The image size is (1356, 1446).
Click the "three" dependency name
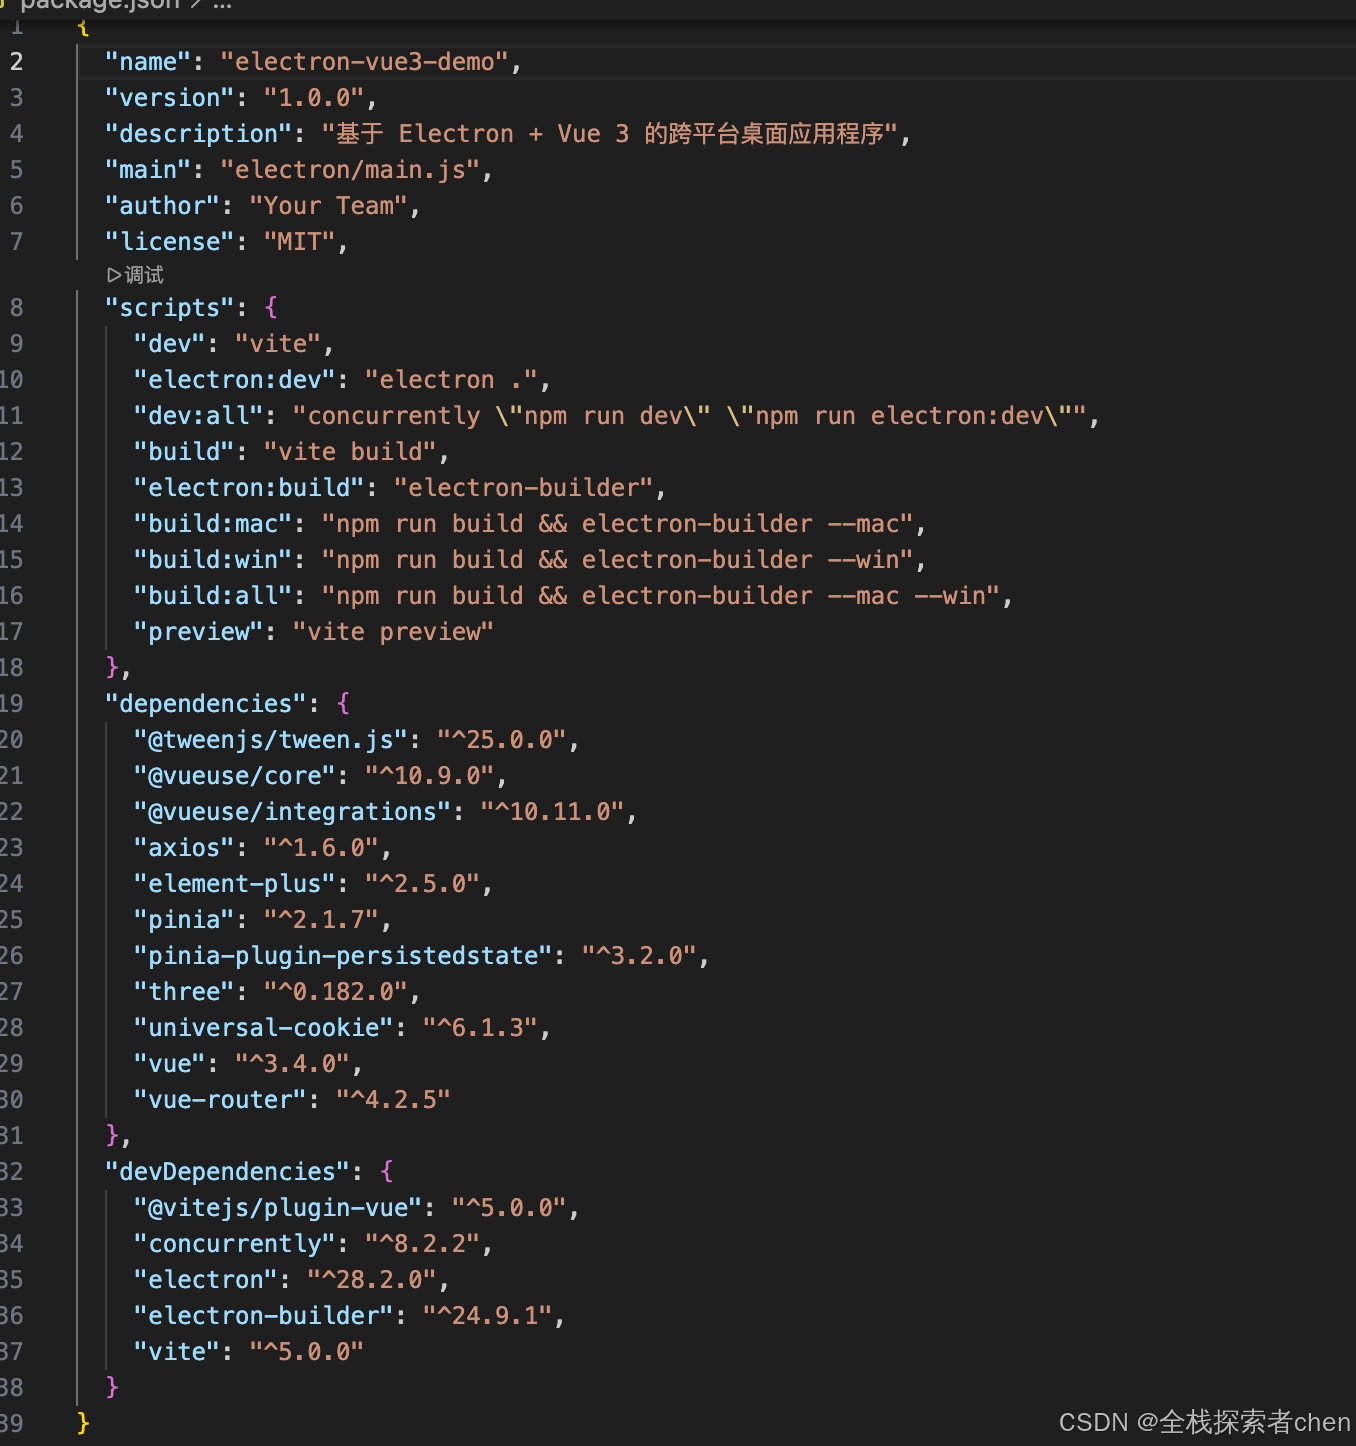(184, 992)
